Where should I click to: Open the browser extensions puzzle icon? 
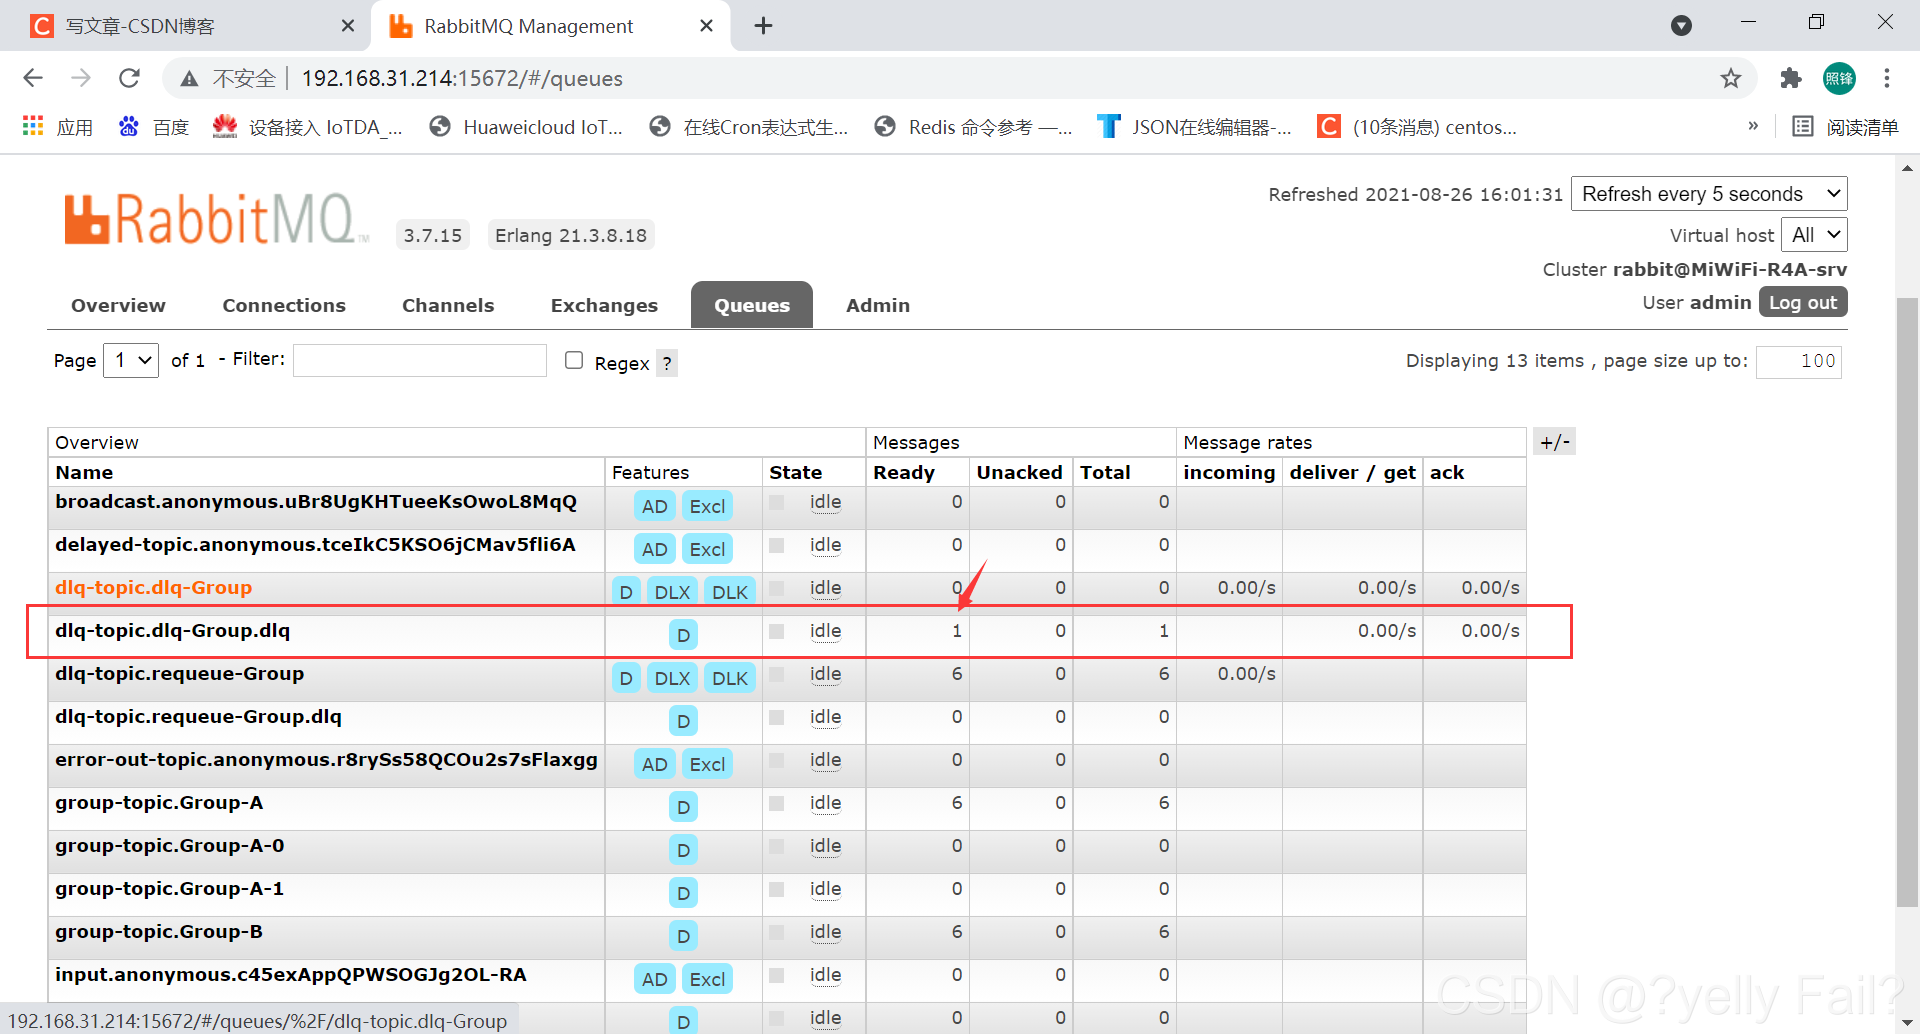pos(1791,78)
